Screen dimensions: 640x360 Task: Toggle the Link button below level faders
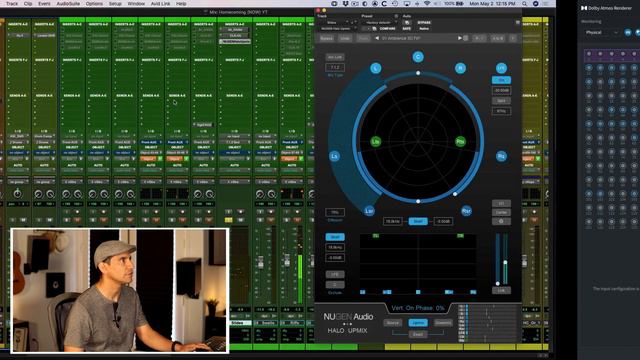[x=501, y=290]
